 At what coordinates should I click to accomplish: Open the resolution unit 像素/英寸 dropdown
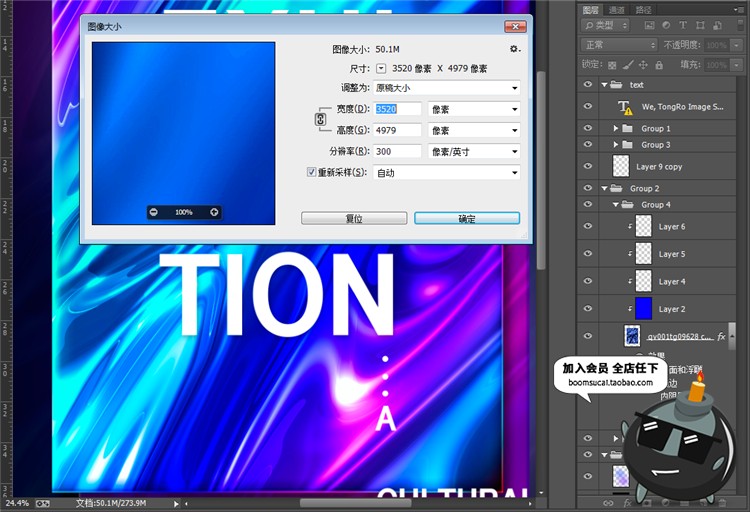[473, 151]
